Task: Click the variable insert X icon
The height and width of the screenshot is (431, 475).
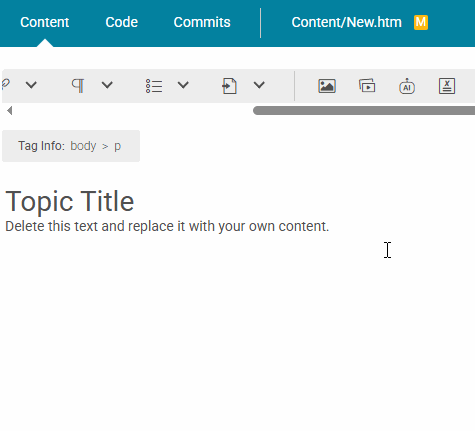Action: point(447,86)
